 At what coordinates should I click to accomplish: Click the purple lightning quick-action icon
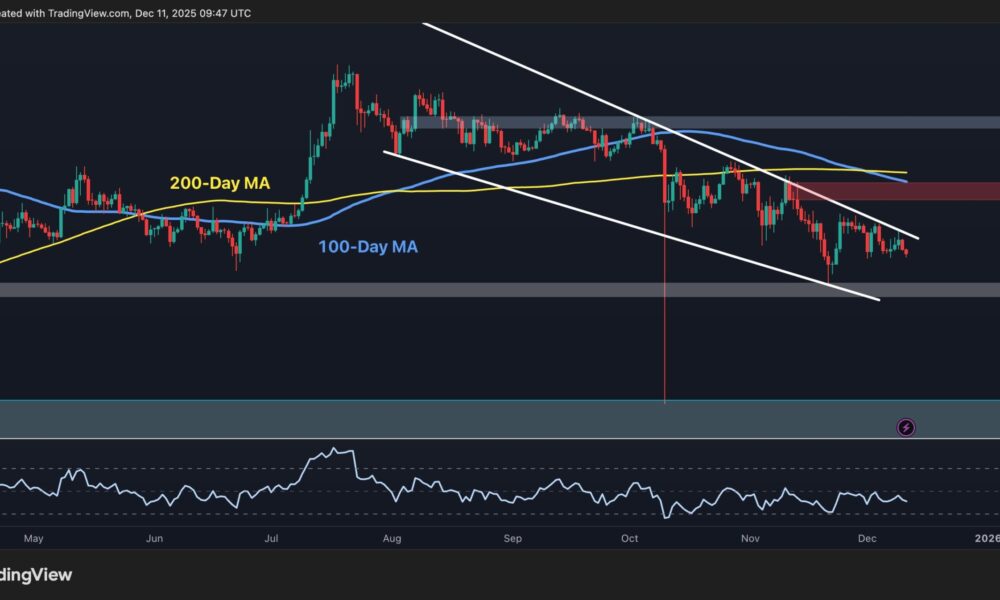pyautogui.click(x=905, y=427)
